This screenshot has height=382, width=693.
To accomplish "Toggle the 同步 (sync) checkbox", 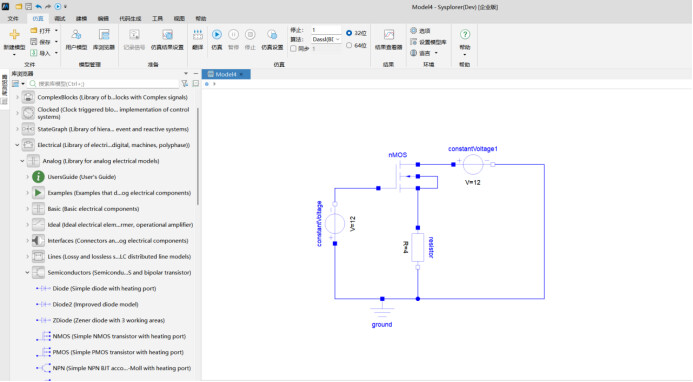I will pyautogui.click(x=293, y=49).
